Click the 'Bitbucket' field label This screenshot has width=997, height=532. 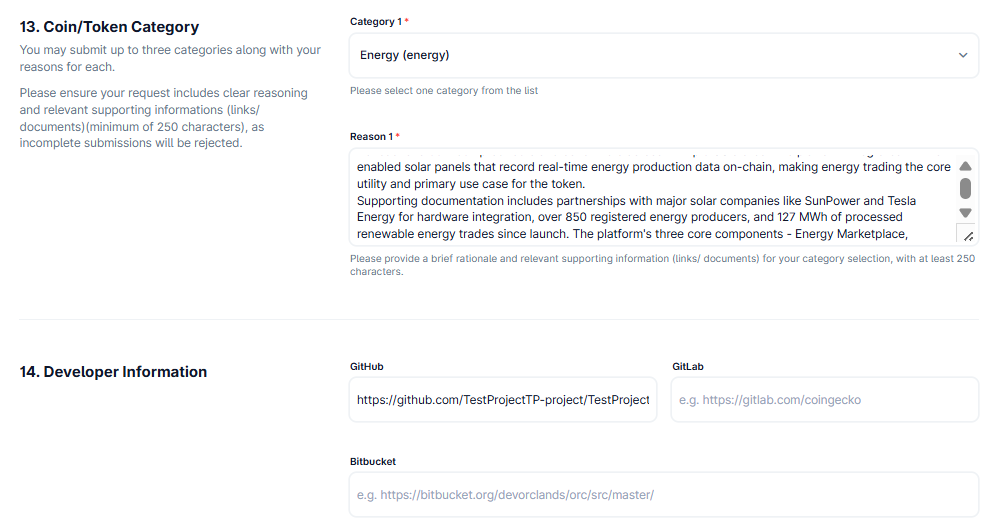pyautogui.click(x=373, y=461)
